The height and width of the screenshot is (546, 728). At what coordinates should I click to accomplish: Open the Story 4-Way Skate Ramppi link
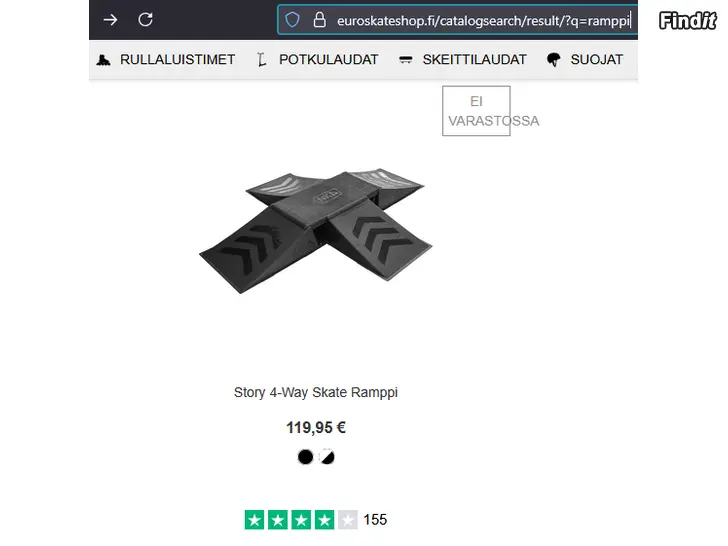(316, 392)
